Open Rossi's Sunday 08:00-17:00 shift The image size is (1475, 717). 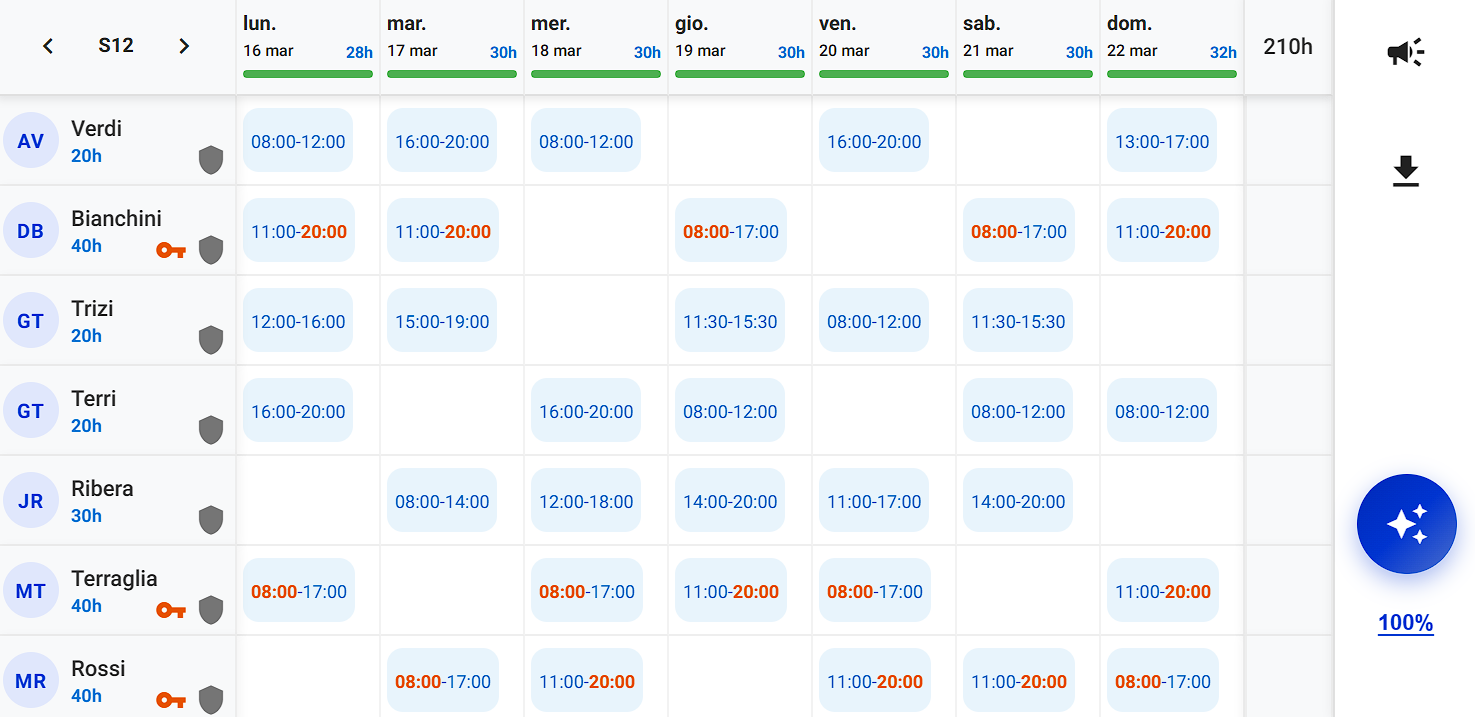point(1162,682)
